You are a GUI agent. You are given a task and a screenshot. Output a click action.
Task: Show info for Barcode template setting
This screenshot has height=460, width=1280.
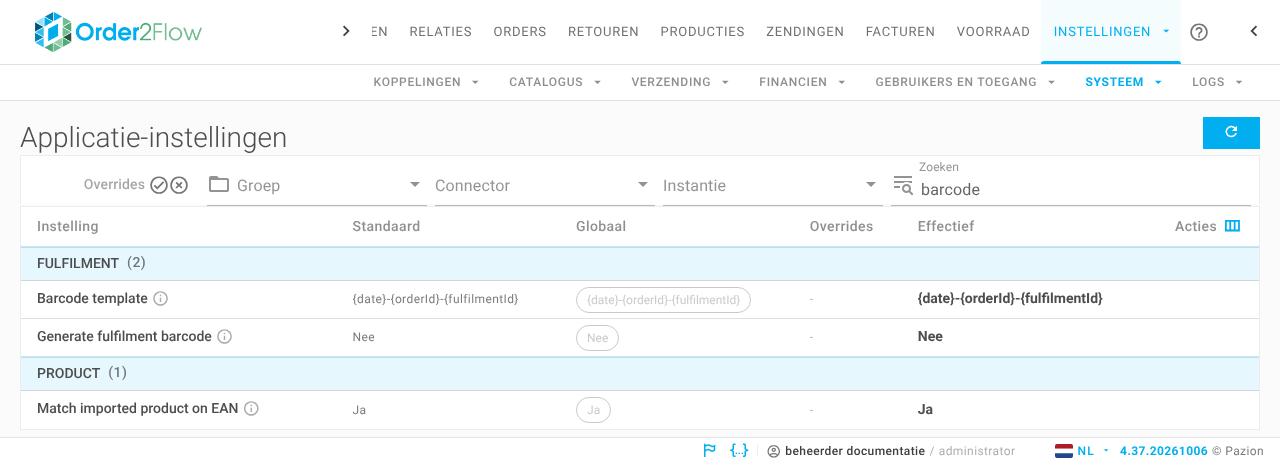(x=160, y=299)
